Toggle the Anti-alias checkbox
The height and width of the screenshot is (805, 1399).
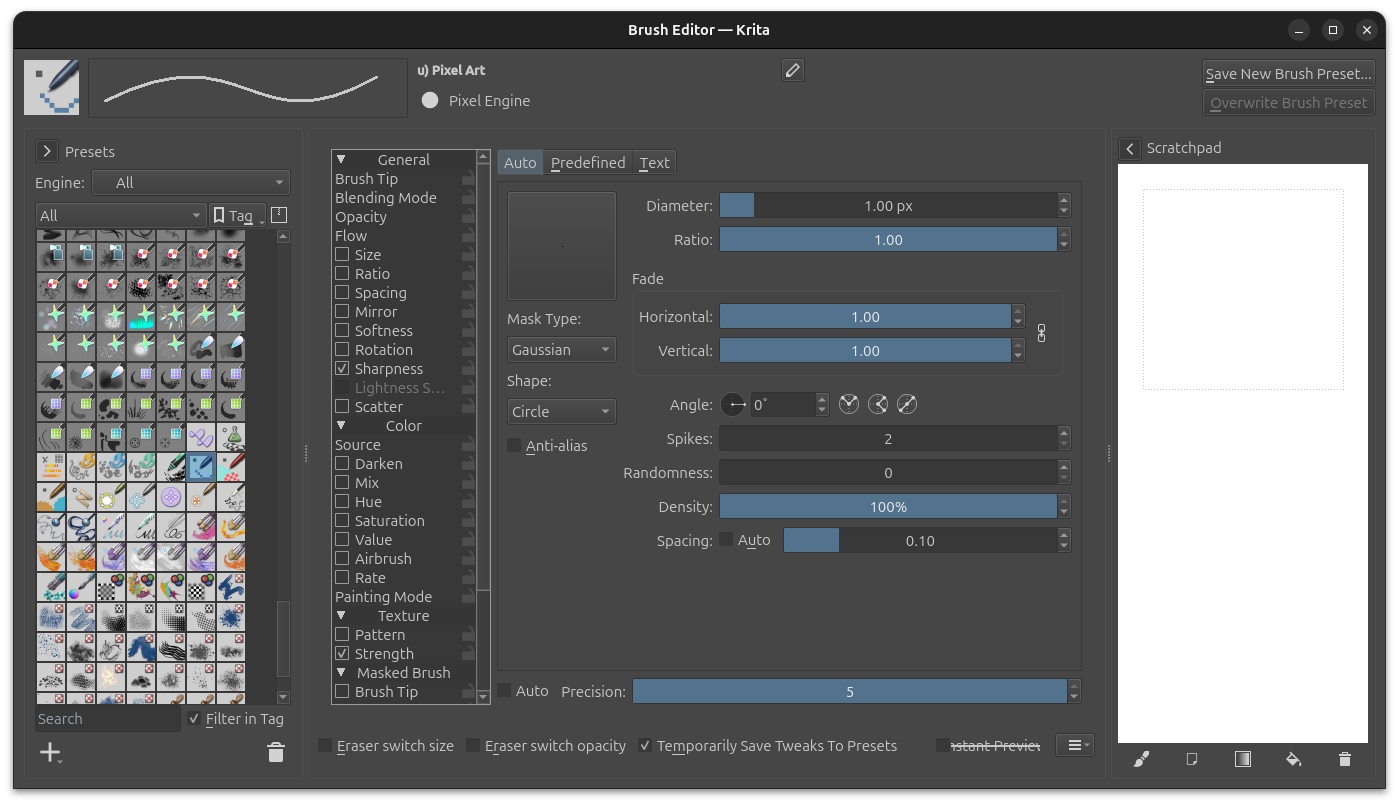[x=514, y=446]
